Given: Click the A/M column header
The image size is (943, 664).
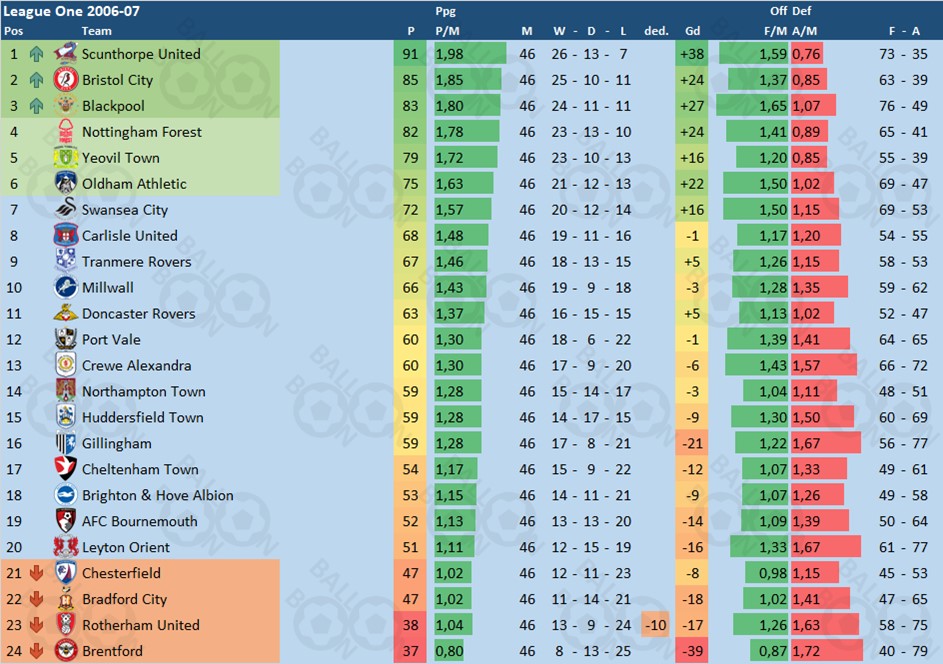Looking at the screenshot, I should 804,31.
